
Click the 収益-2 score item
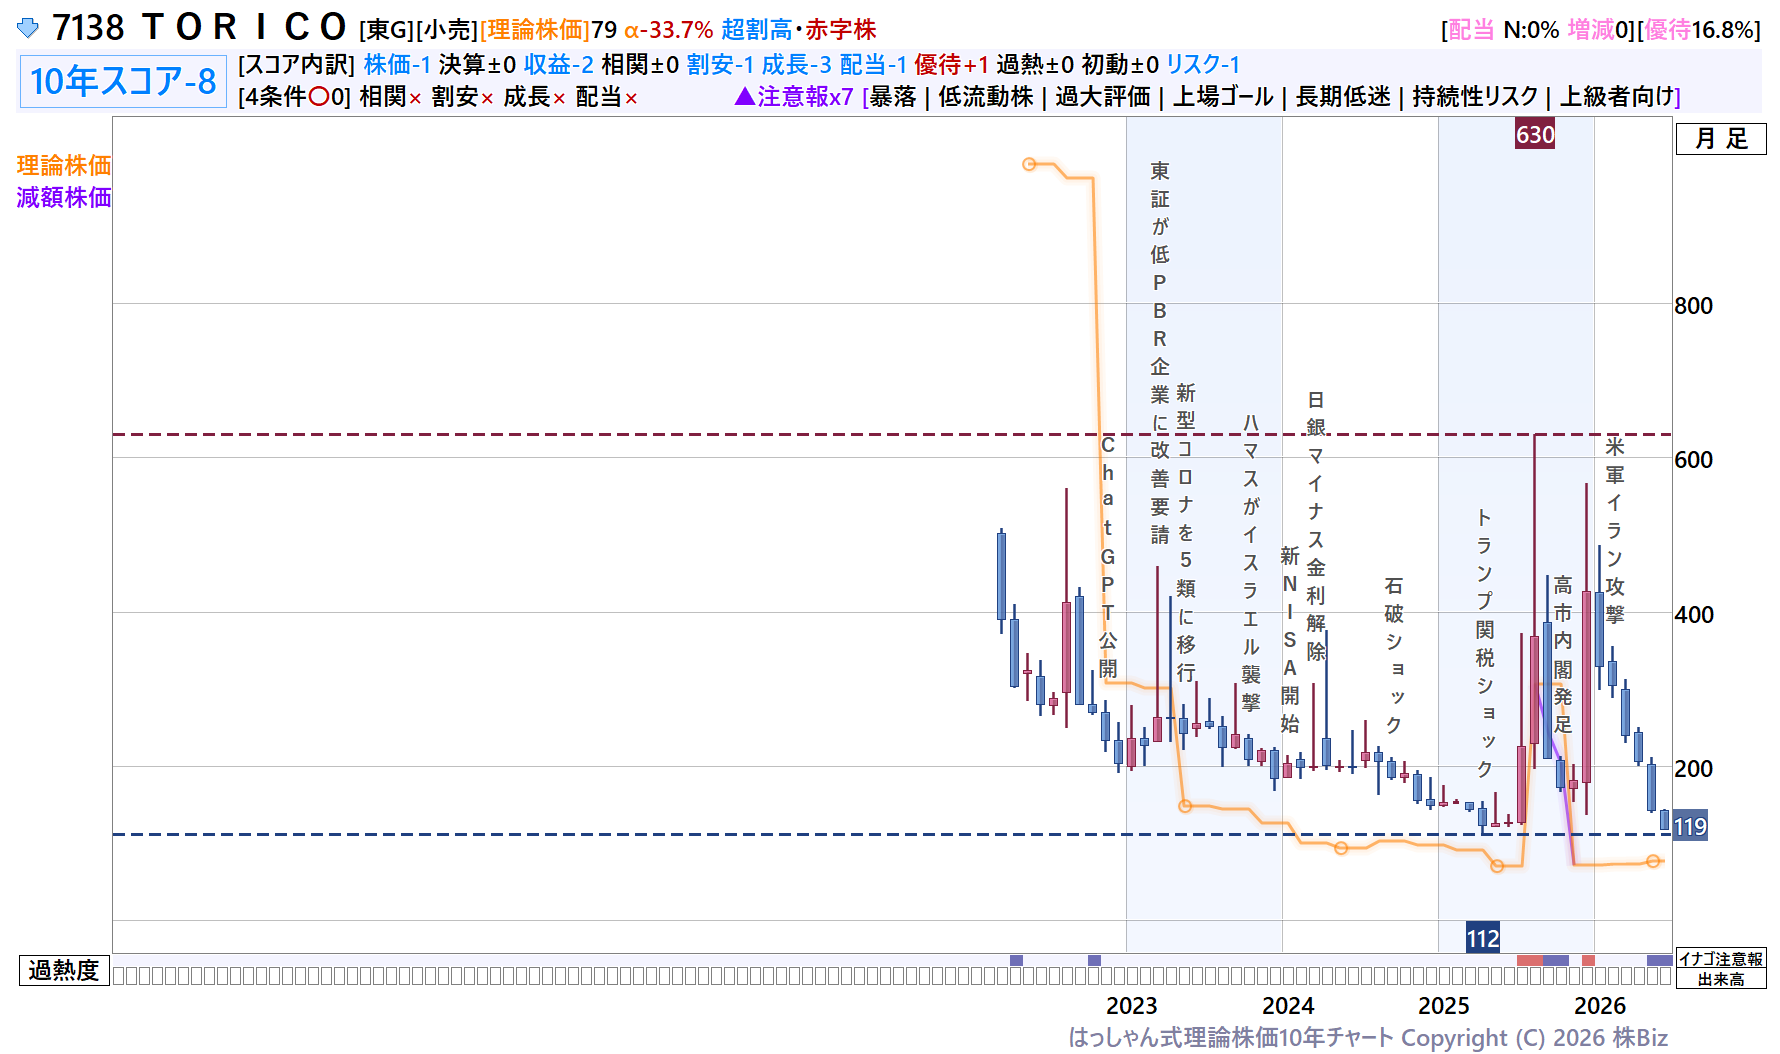tap(559, 65)
